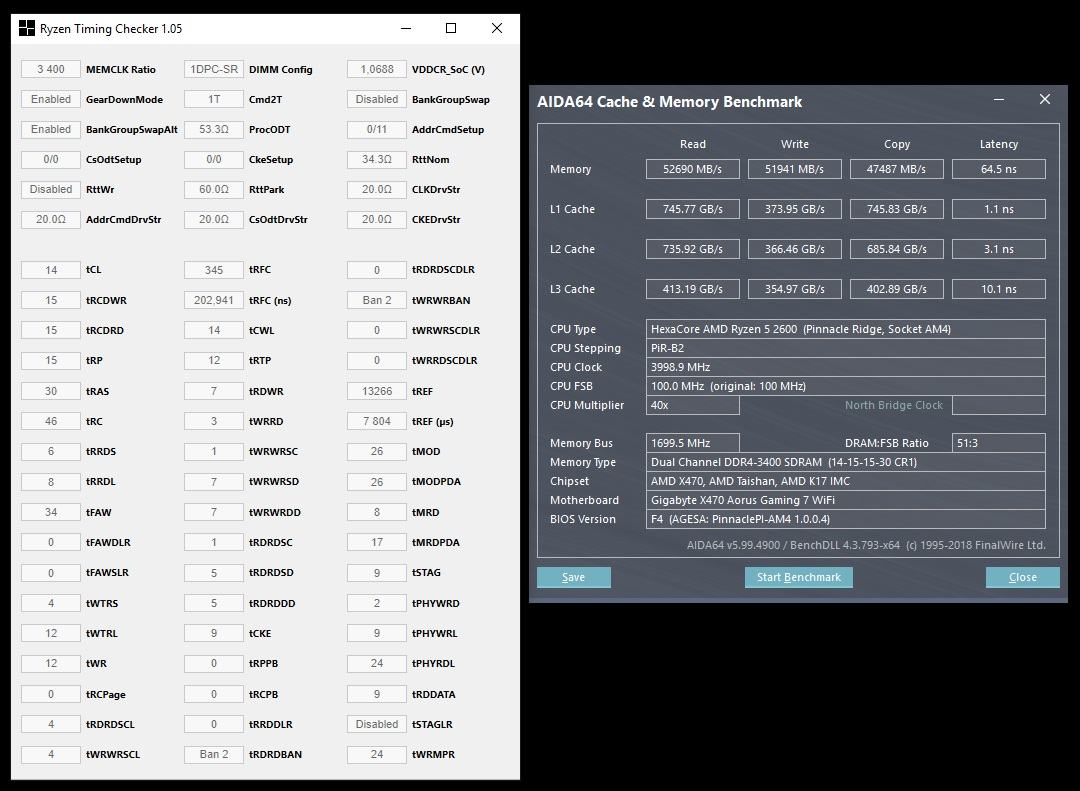Viewport: 1080px width, 791px height.
Task: Click the RttPark value 60.0Ω
Action: pos(214,189)
